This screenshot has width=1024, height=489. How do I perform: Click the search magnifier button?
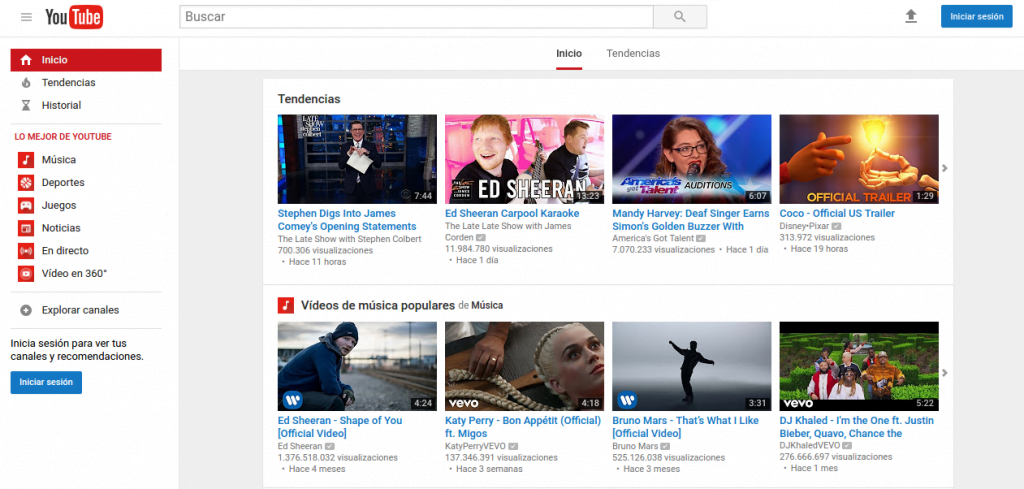tap(680, 17)
